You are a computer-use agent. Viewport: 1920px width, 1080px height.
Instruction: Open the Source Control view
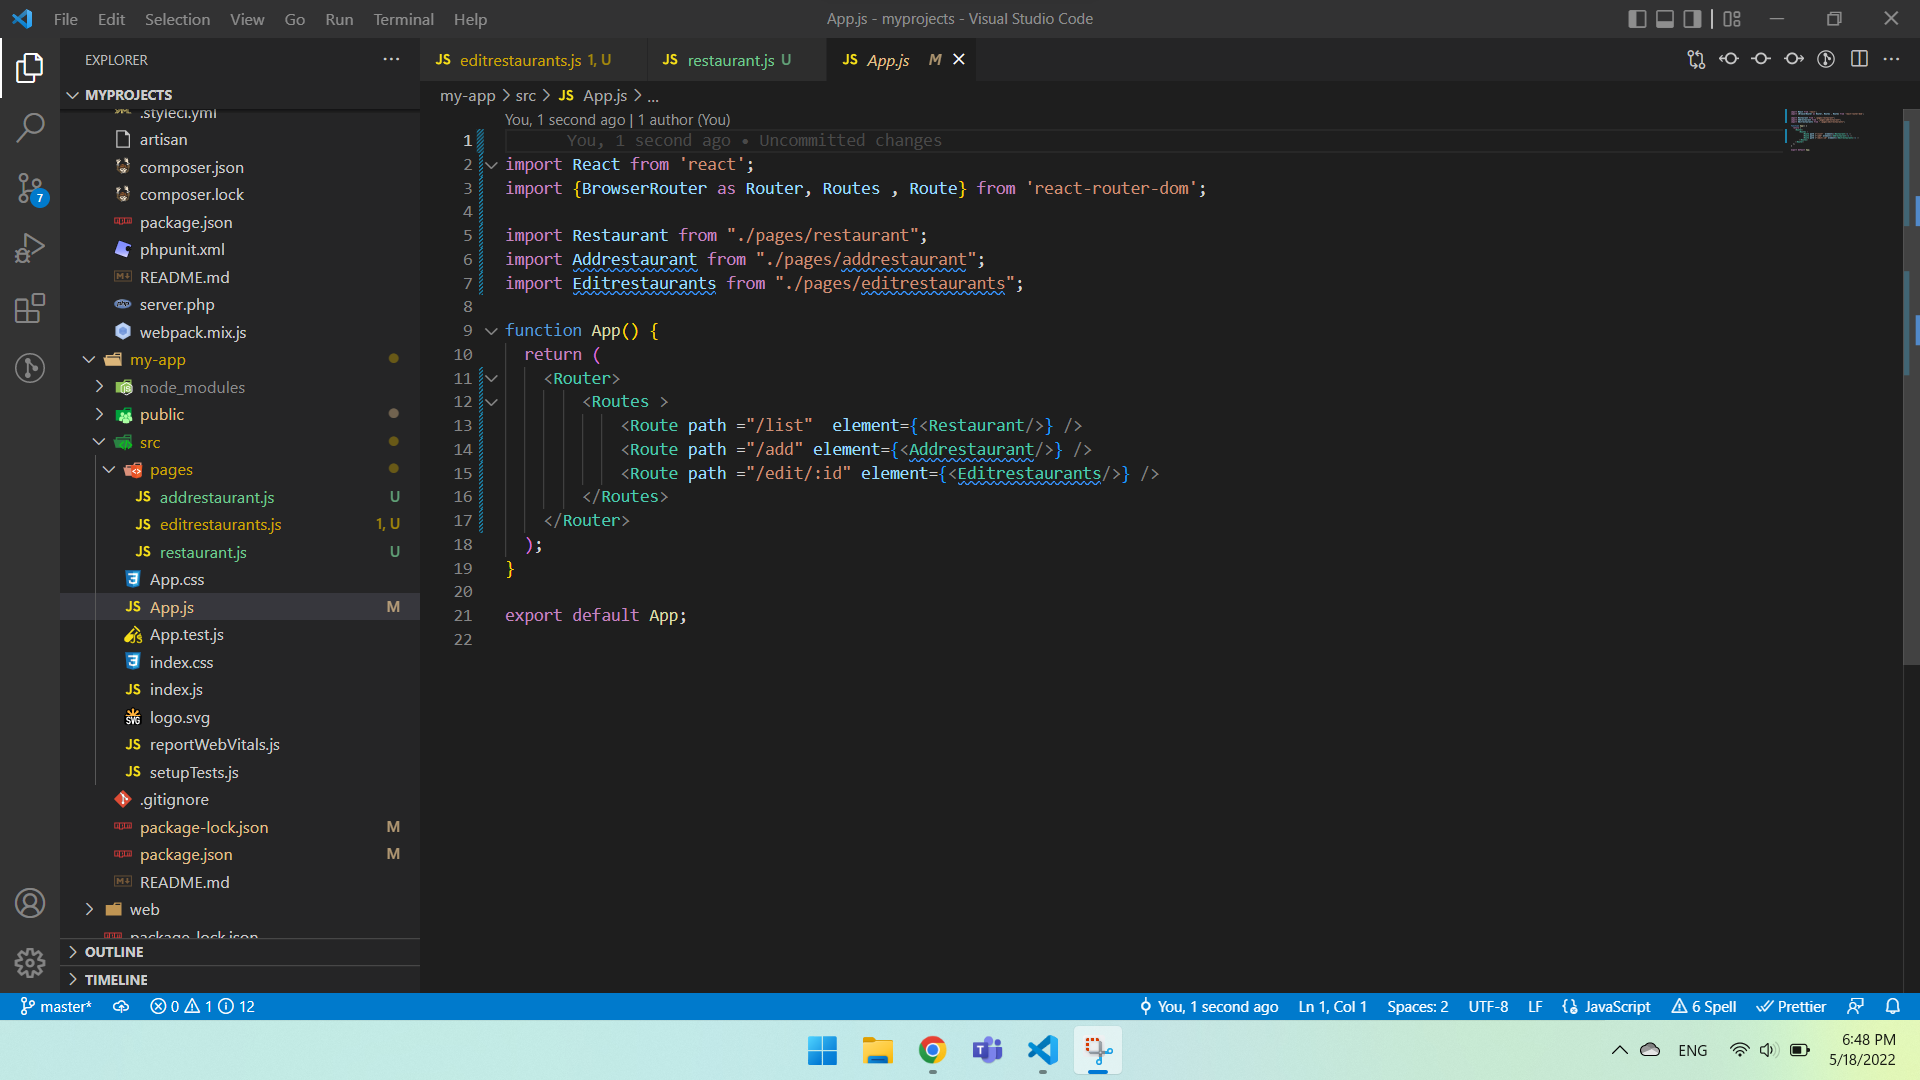coord(30,188)
